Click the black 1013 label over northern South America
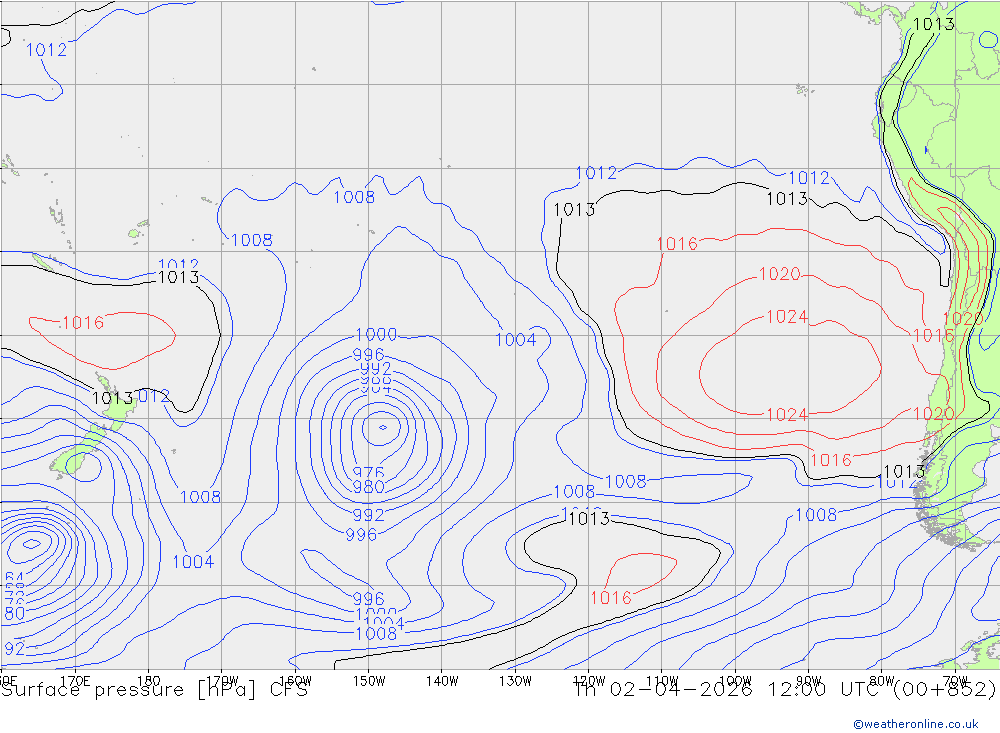1000x733 pixels. (934, 24)
